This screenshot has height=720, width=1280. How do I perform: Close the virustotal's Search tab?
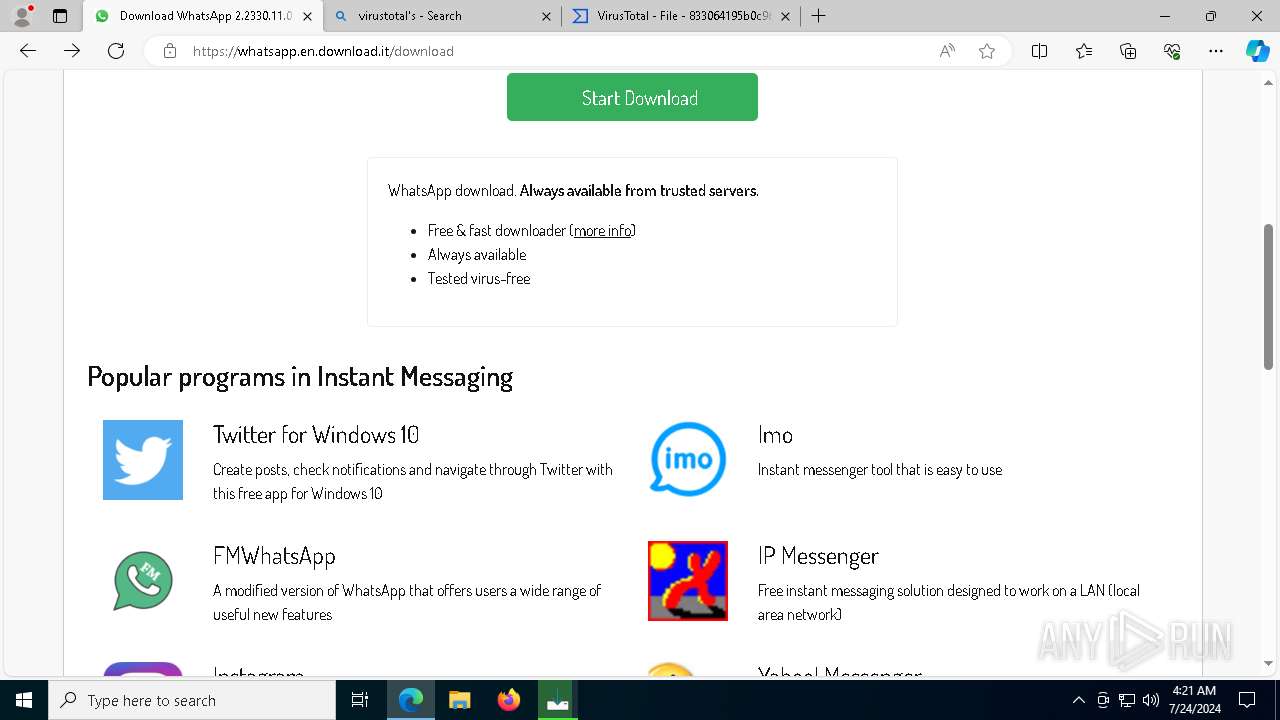click(x=546, y=16)
